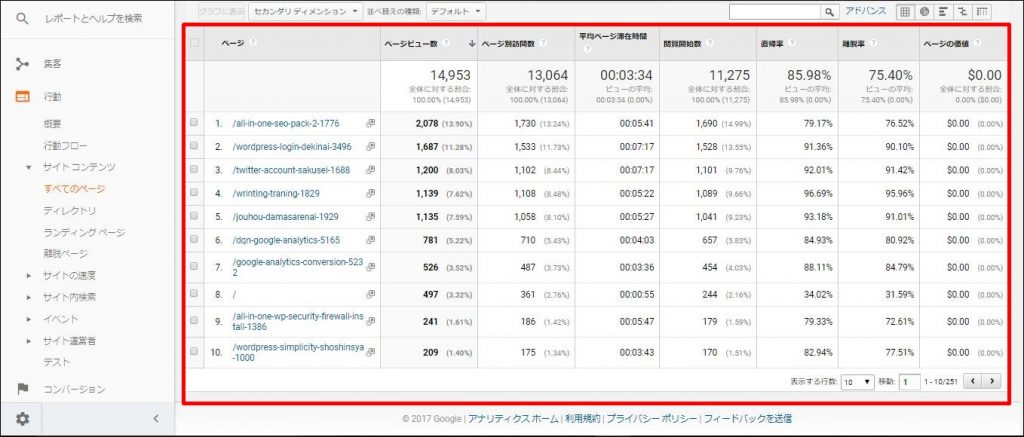Viewport: 1024px width, 437px height.
Task: Open the 利用規約 footer link
Action: point(583,419)
